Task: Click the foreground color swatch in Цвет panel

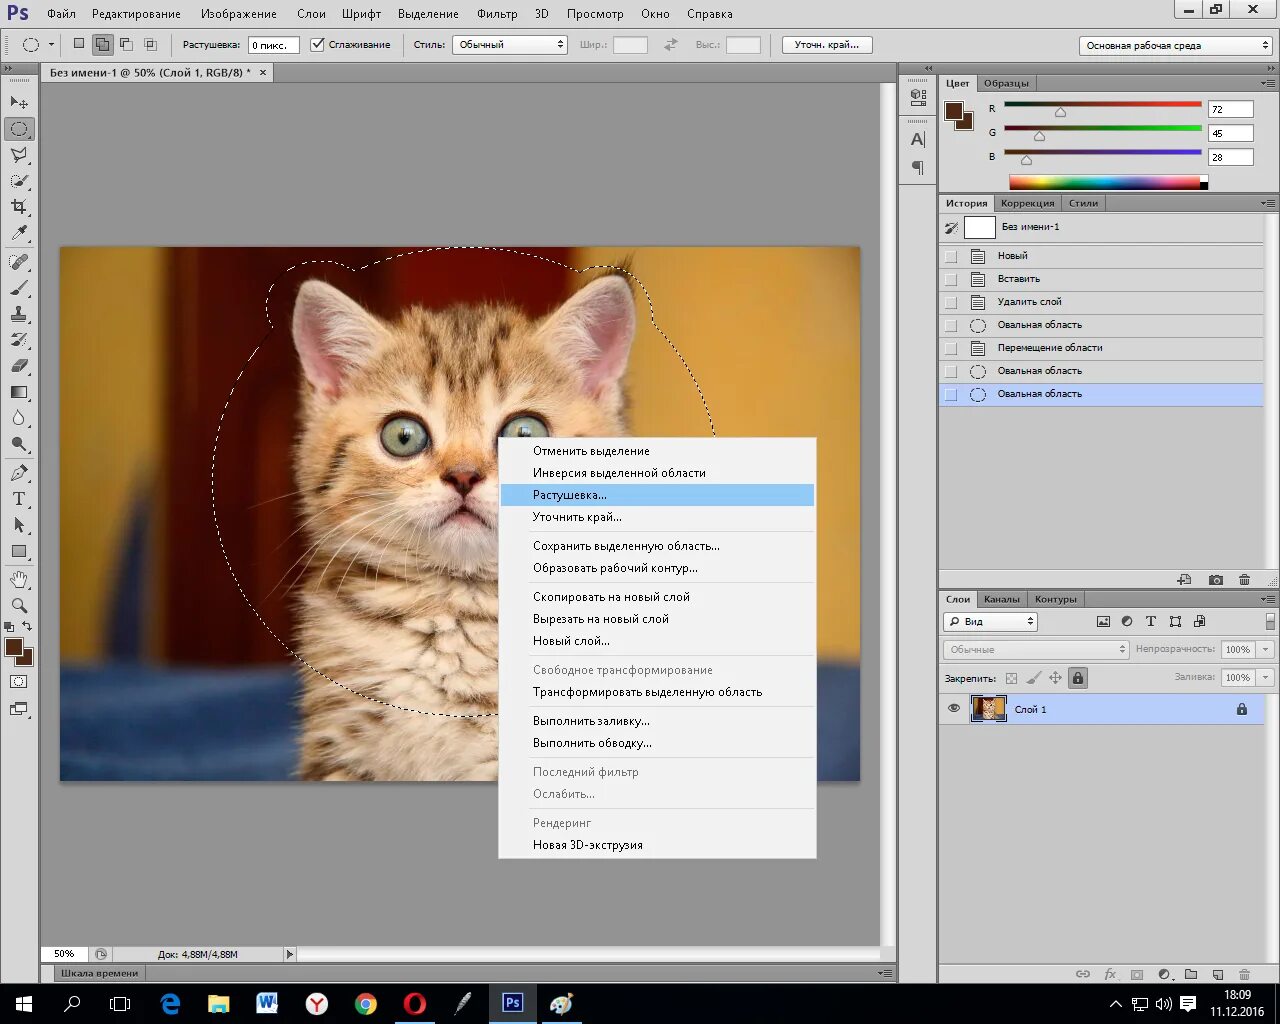Action: 954,111
